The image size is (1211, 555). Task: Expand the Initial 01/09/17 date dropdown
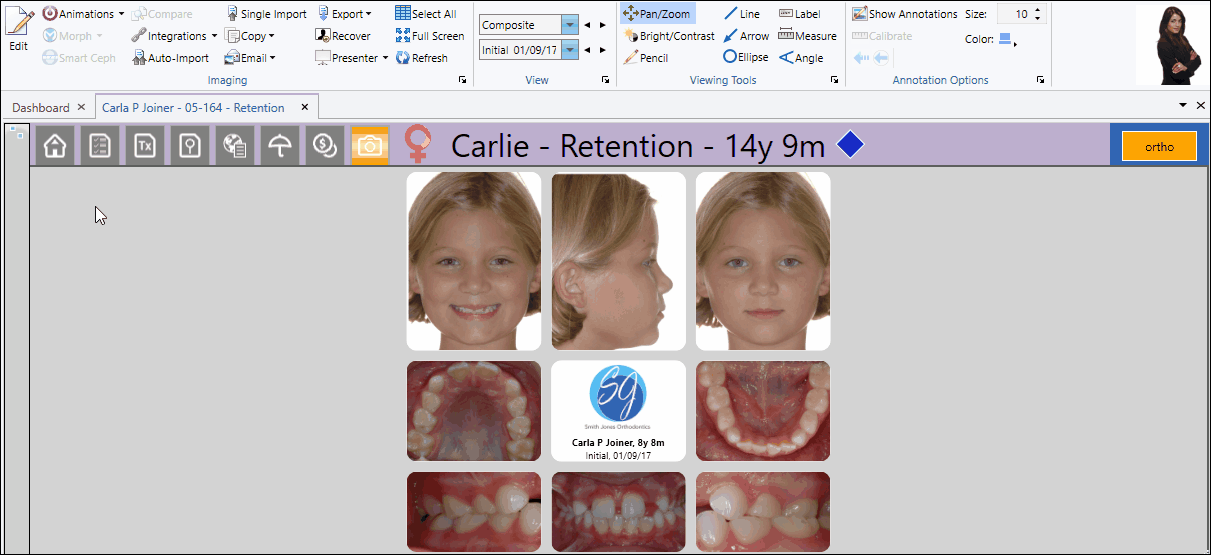pos(569,50)
